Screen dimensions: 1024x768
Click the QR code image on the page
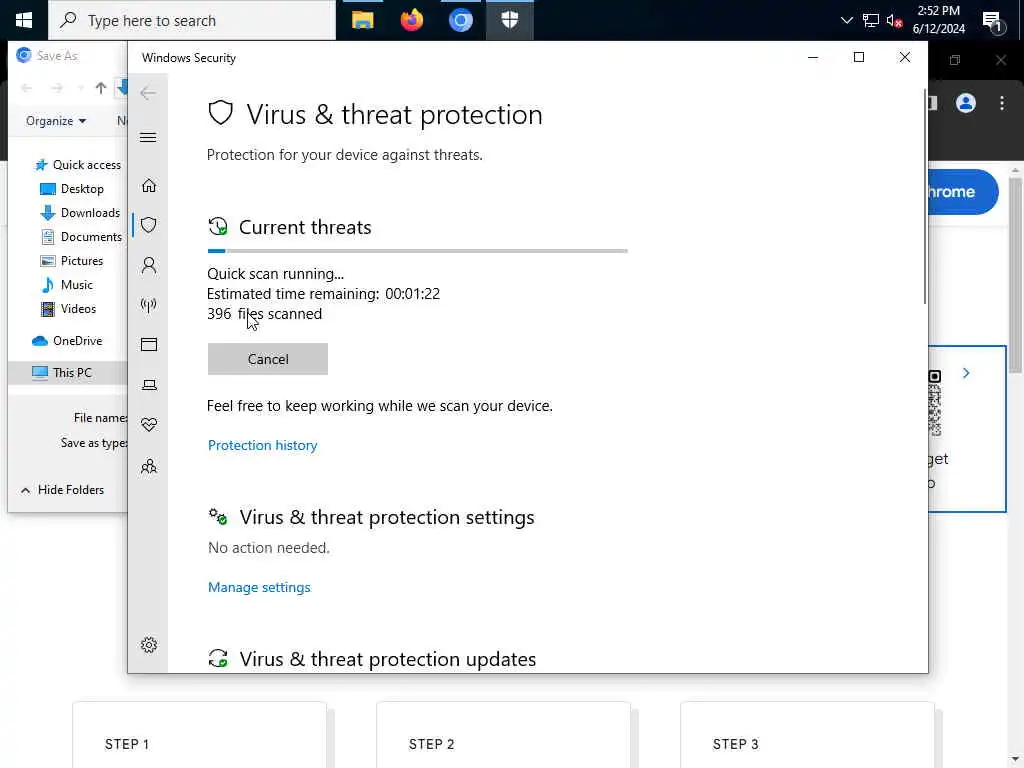935,404
